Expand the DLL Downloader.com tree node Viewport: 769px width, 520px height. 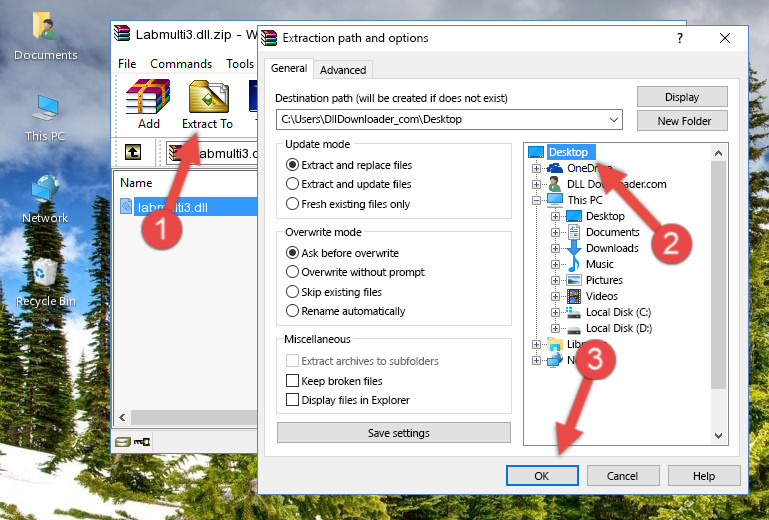click(x=536, y=184)
